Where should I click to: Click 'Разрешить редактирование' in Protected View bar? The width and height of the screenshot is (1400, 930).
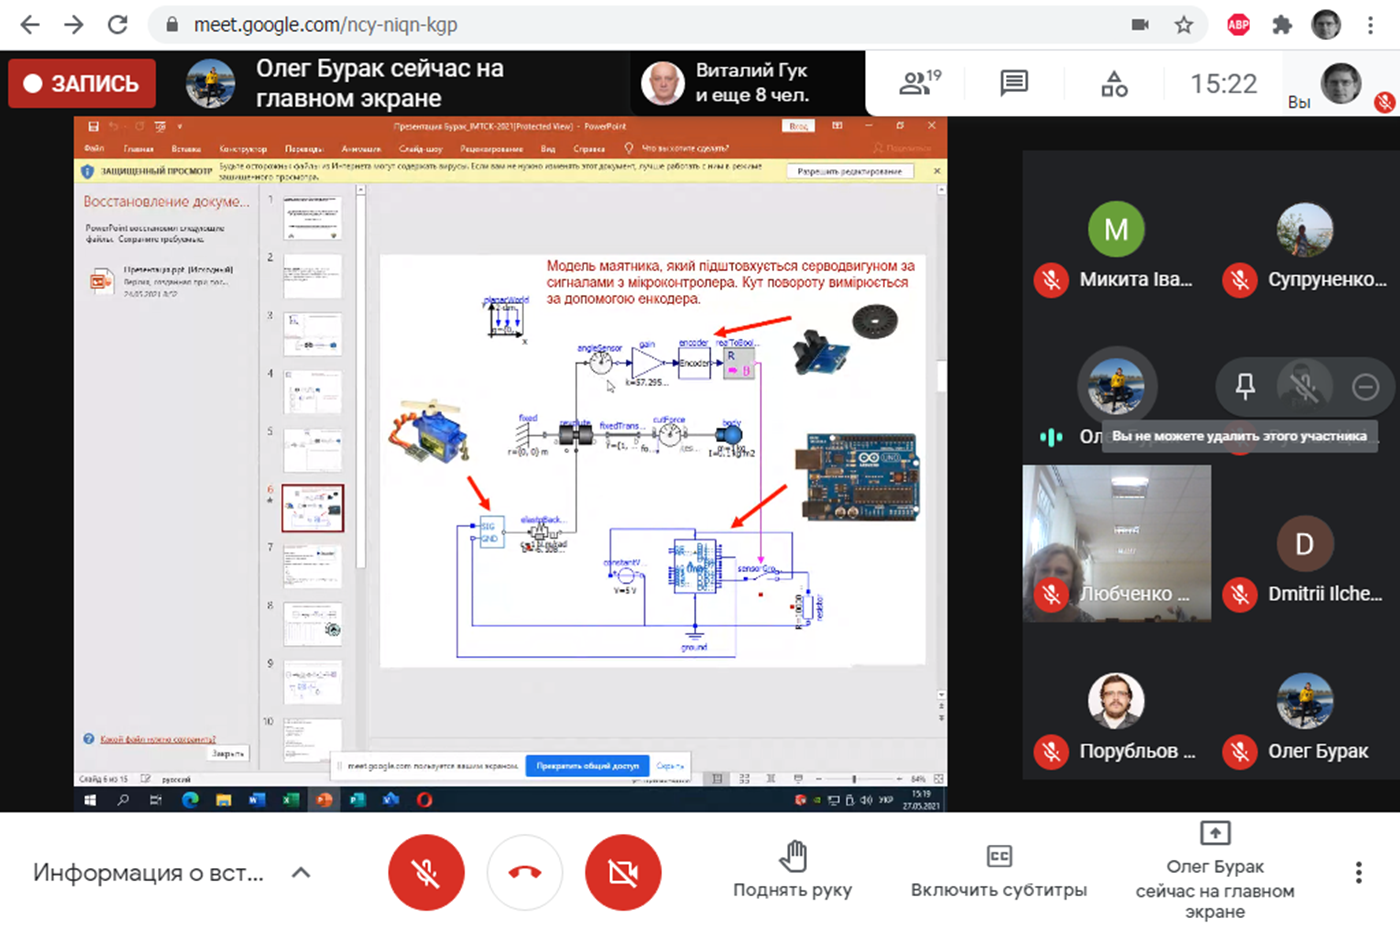pyautogui.click(x=850, y=171)
